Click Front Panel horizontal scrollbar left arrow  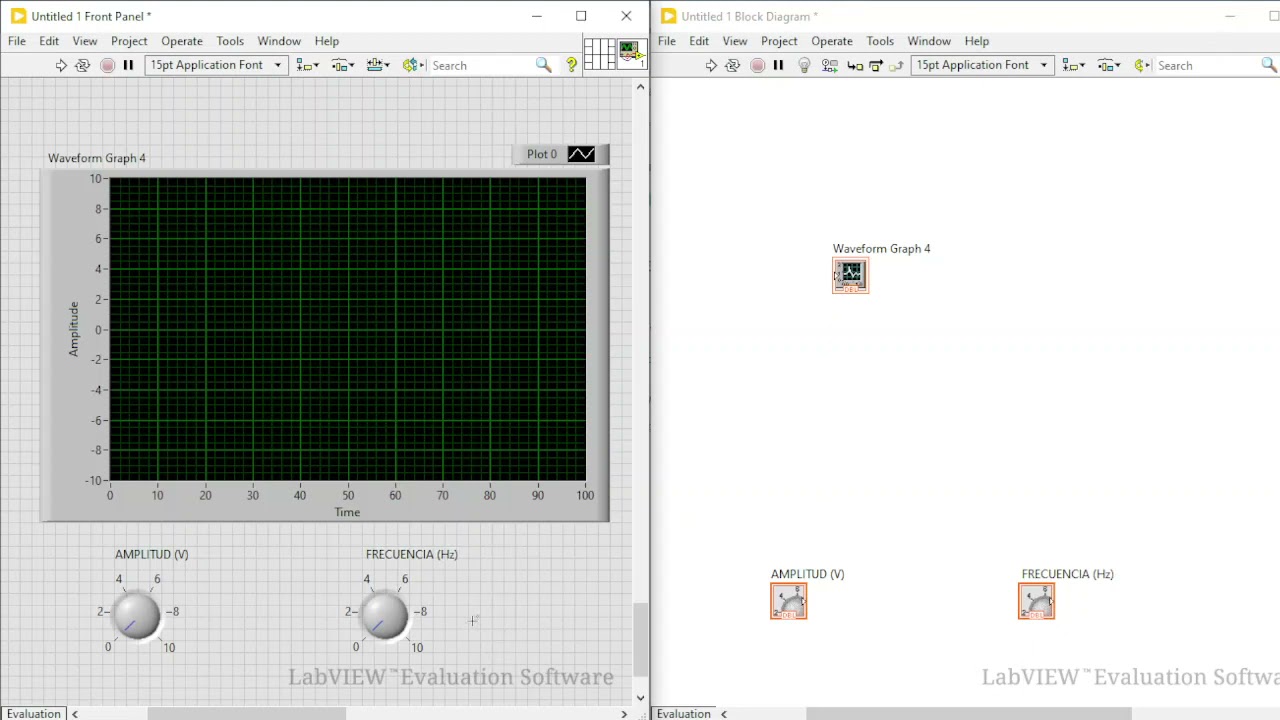click(75, 713)
